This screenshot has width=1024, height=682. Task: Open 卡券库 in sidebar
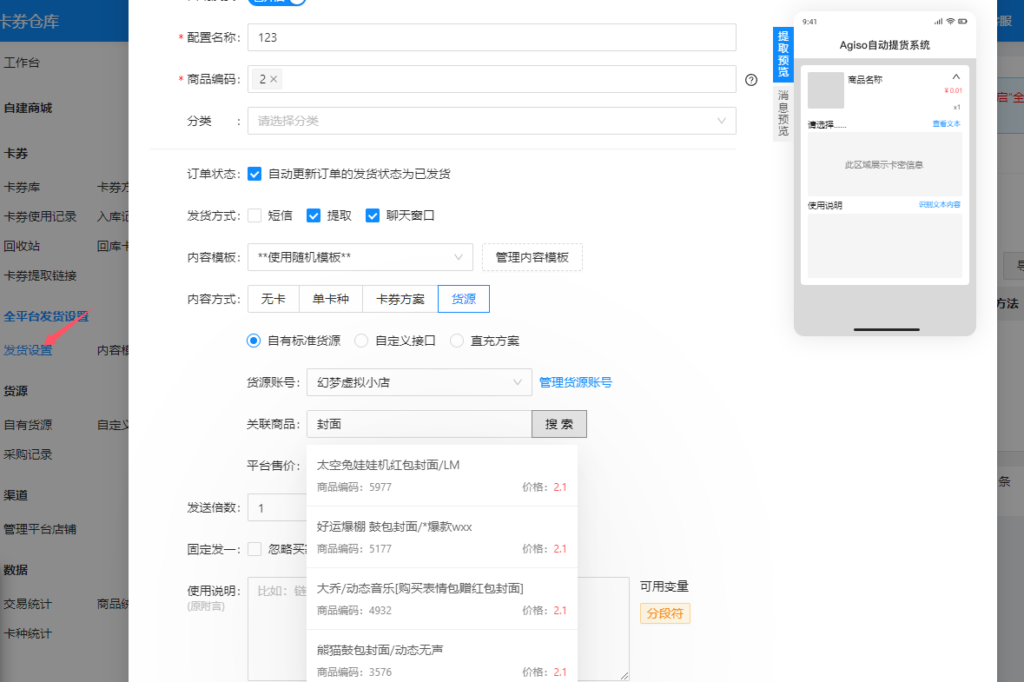[x=22, y=187]
